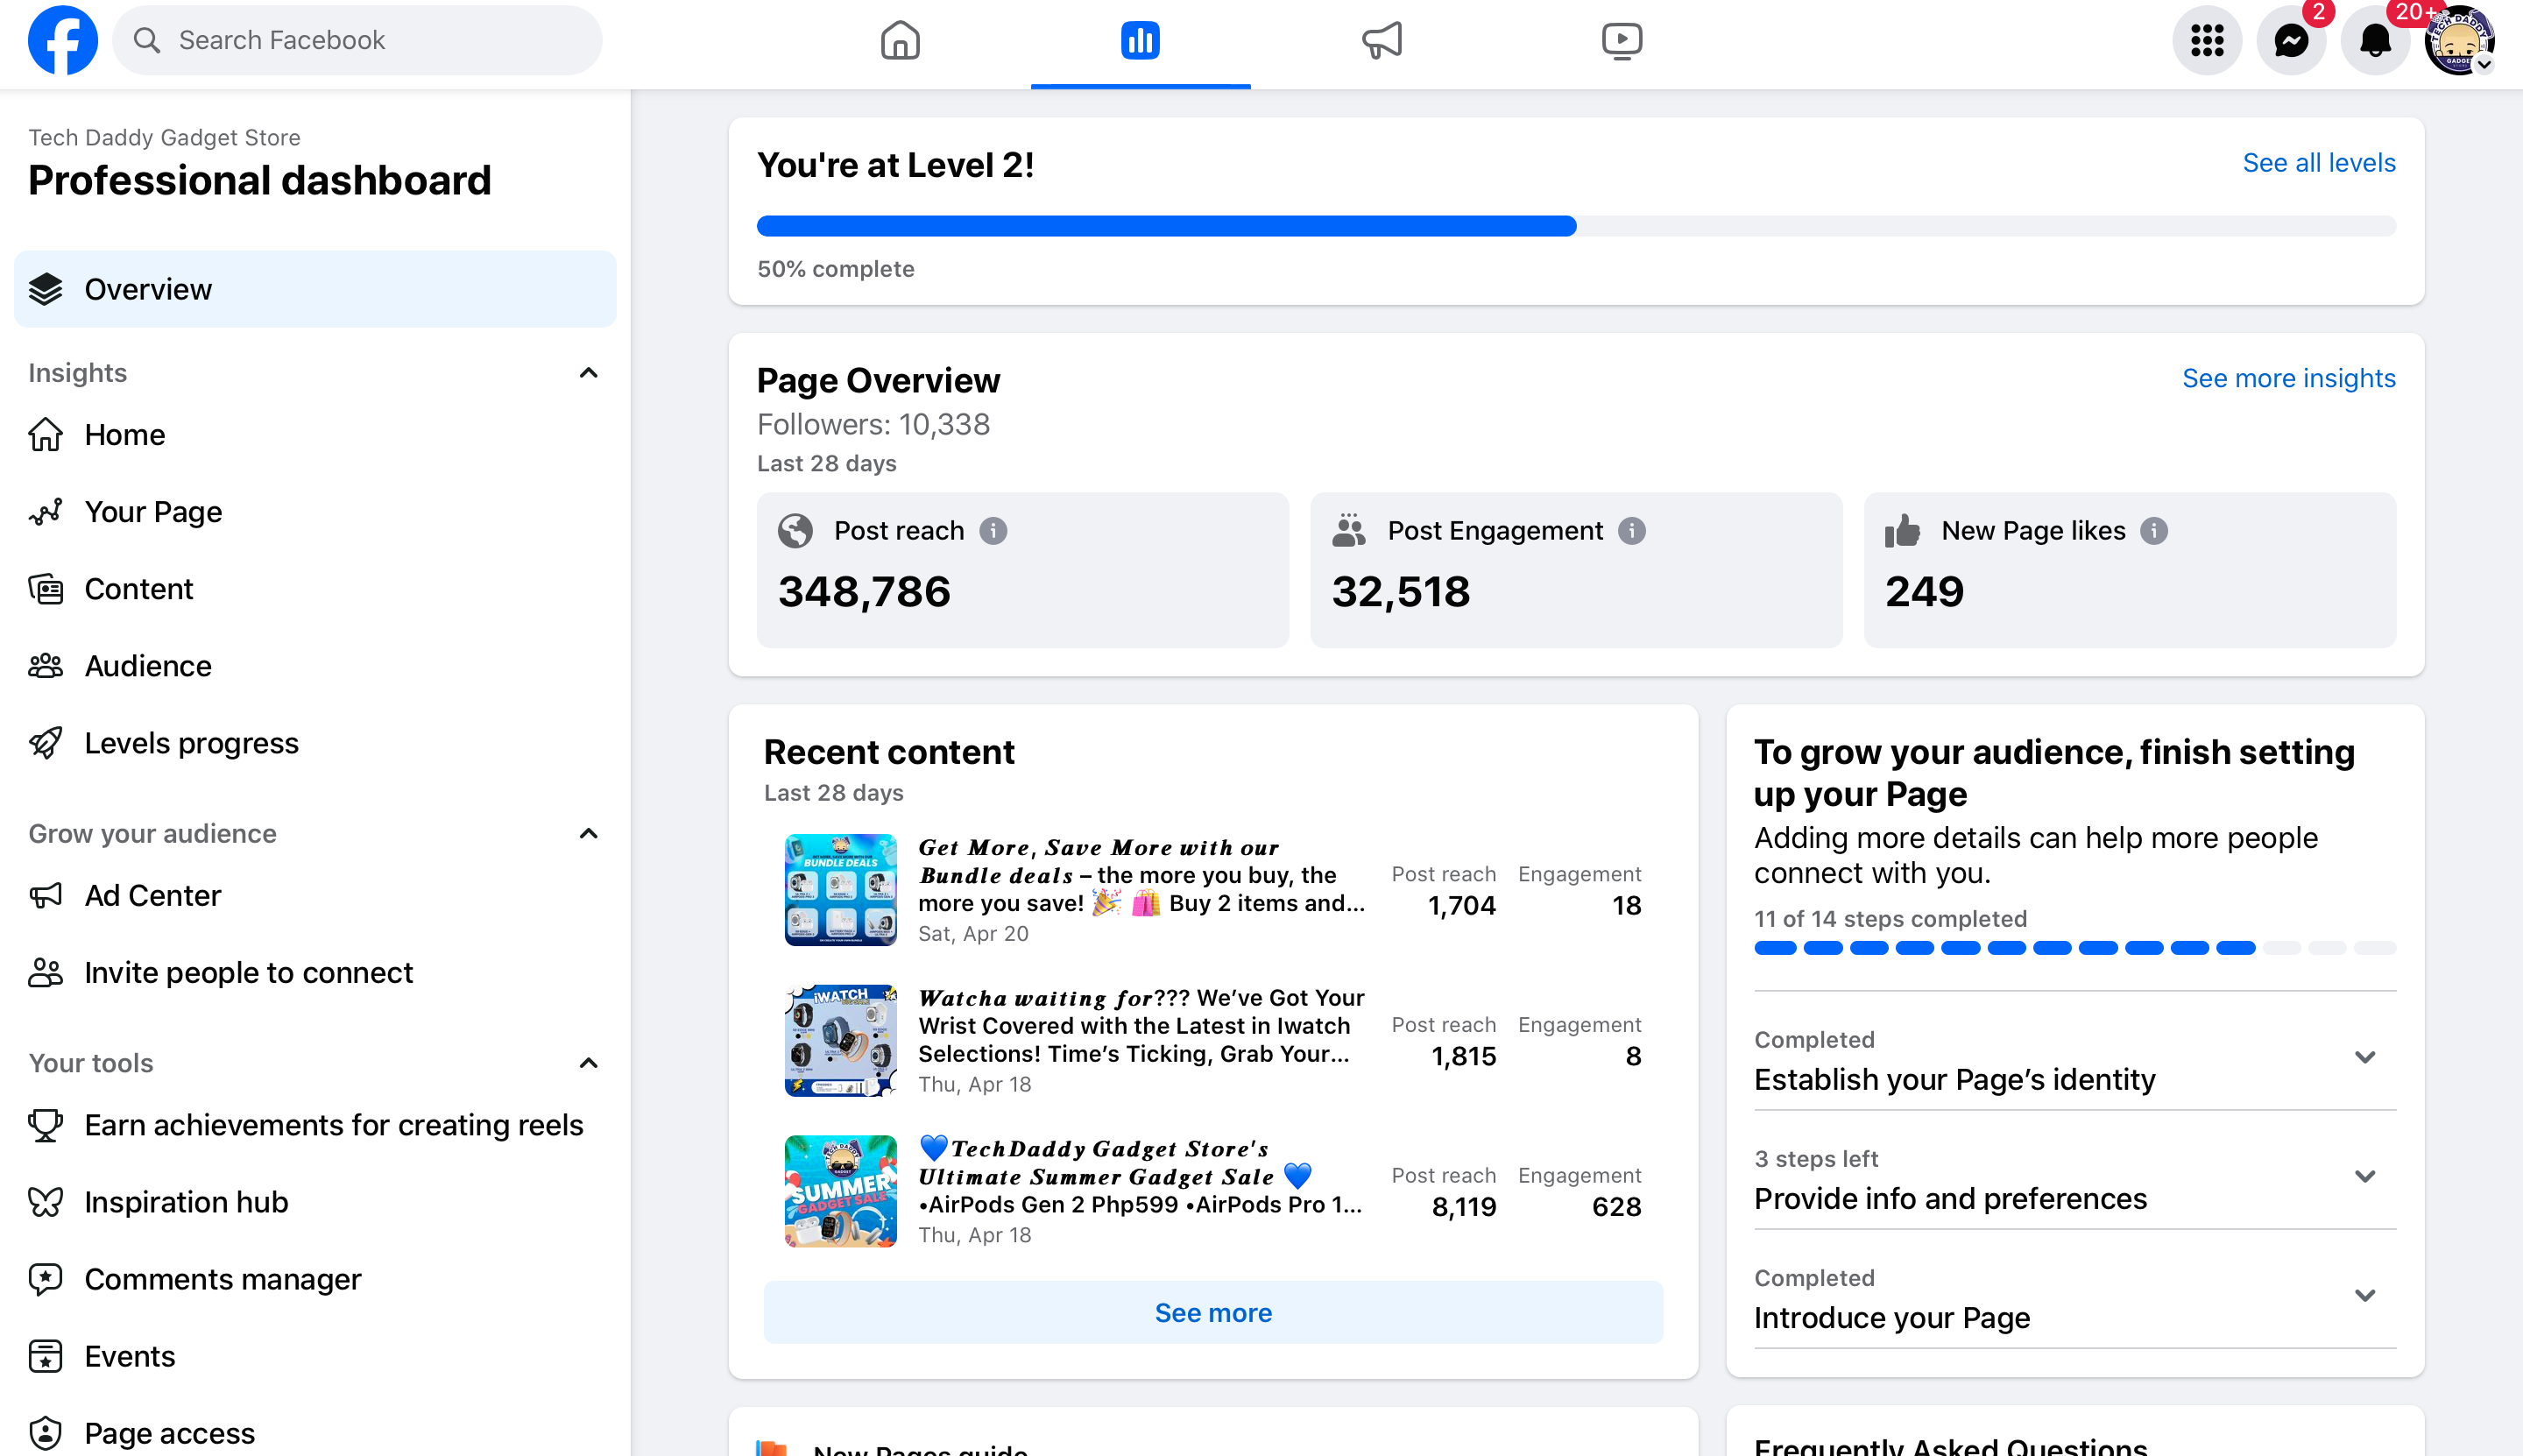Click the Facebook logo
The image size is (2523, 1456).
point(63,41)
